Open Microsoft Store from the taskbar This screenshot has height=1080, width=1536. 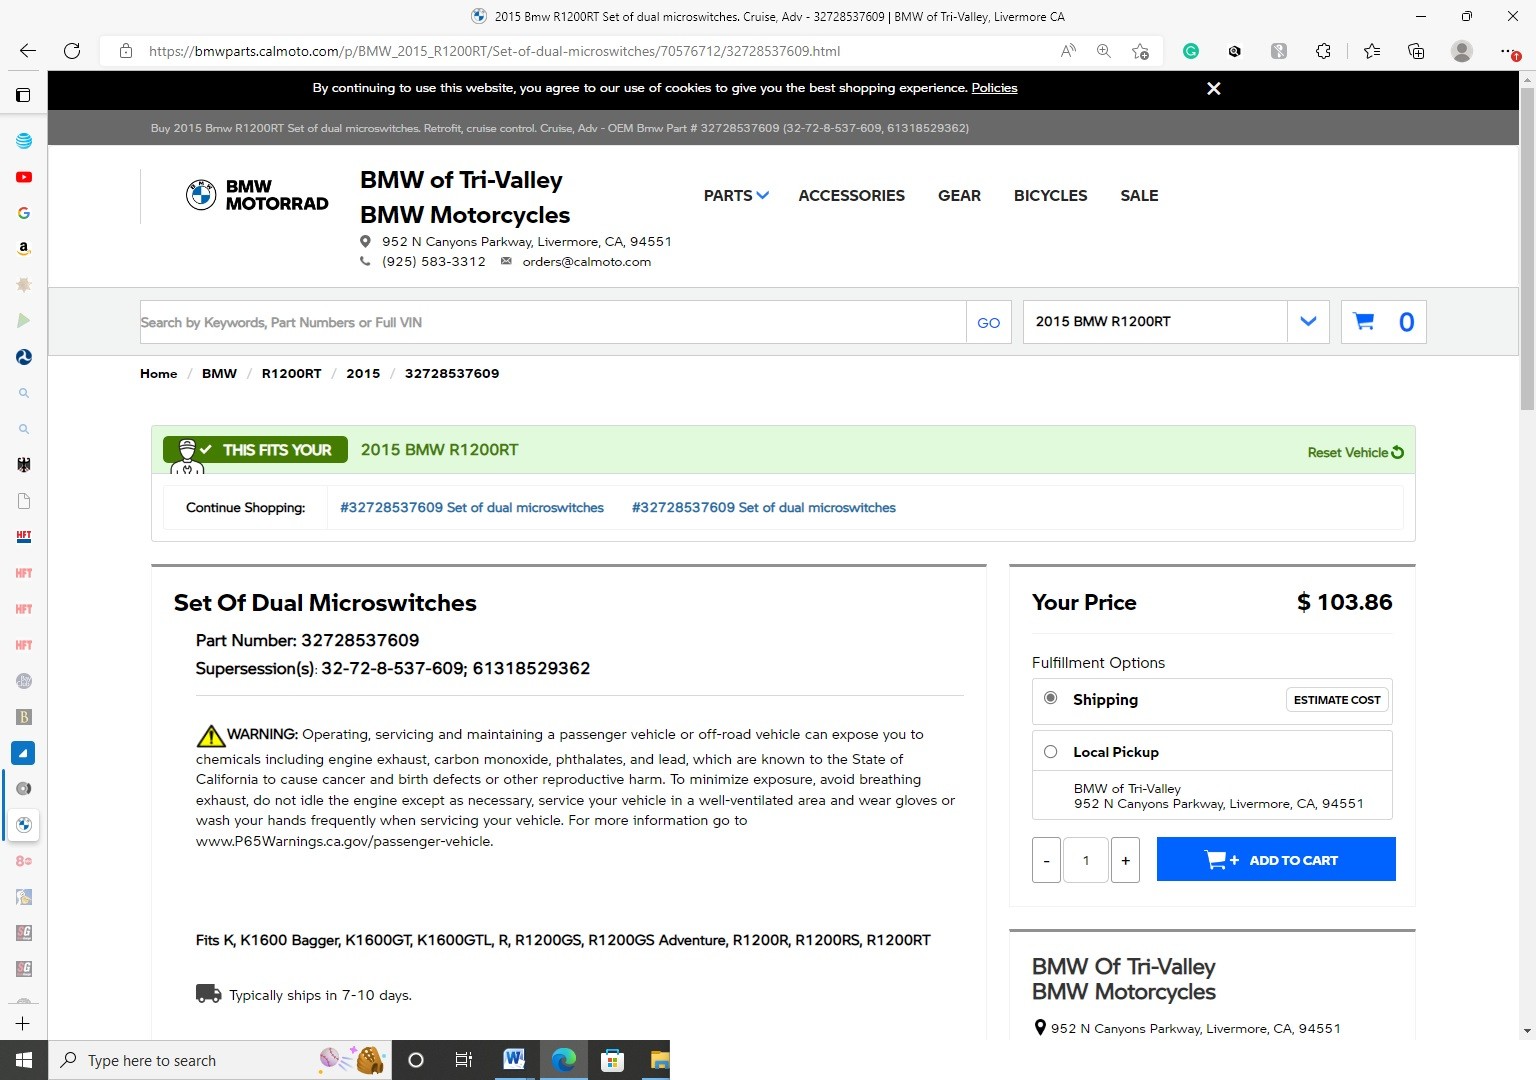[x=612, y=1060]
